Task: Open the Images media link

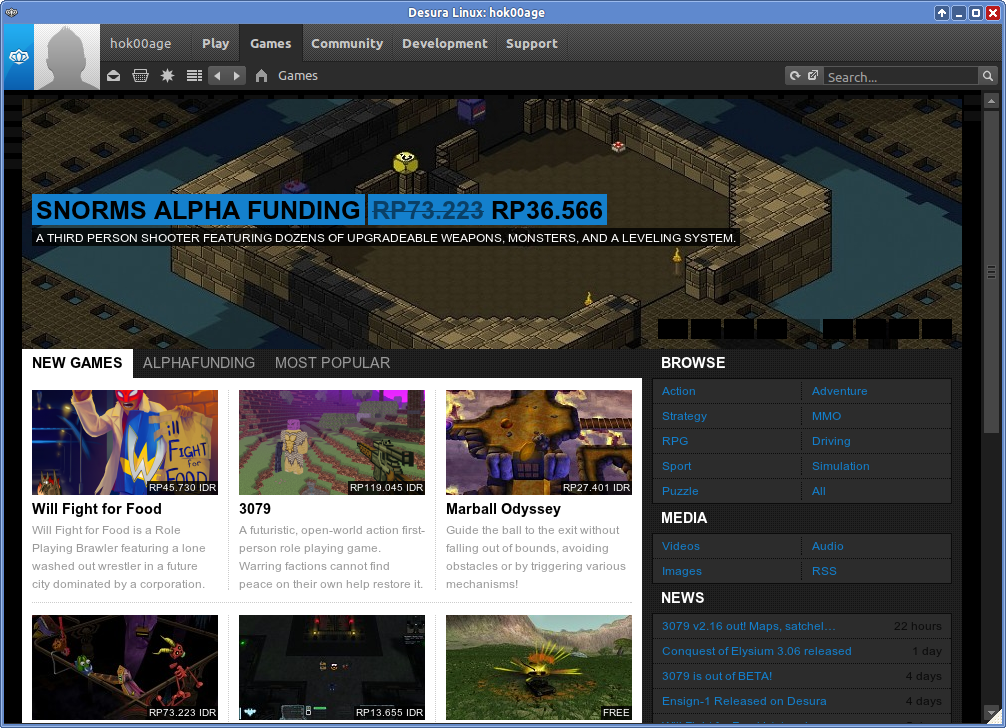Action: point(682,571)
